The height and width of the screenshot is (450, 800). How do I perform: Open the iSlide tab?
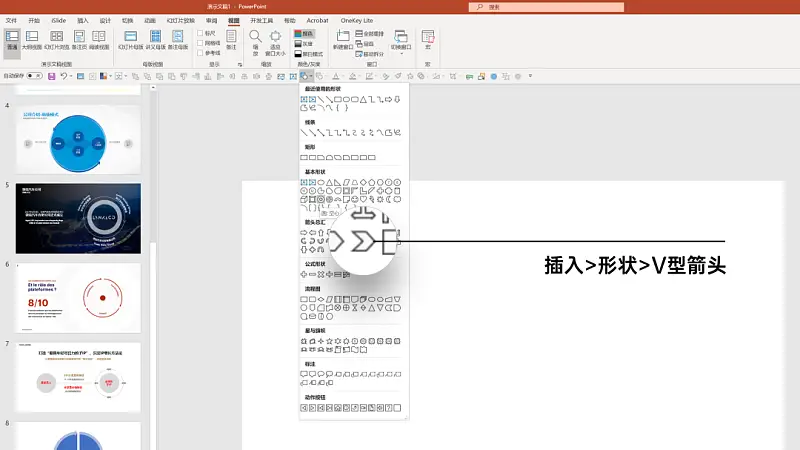click(59, 20)
